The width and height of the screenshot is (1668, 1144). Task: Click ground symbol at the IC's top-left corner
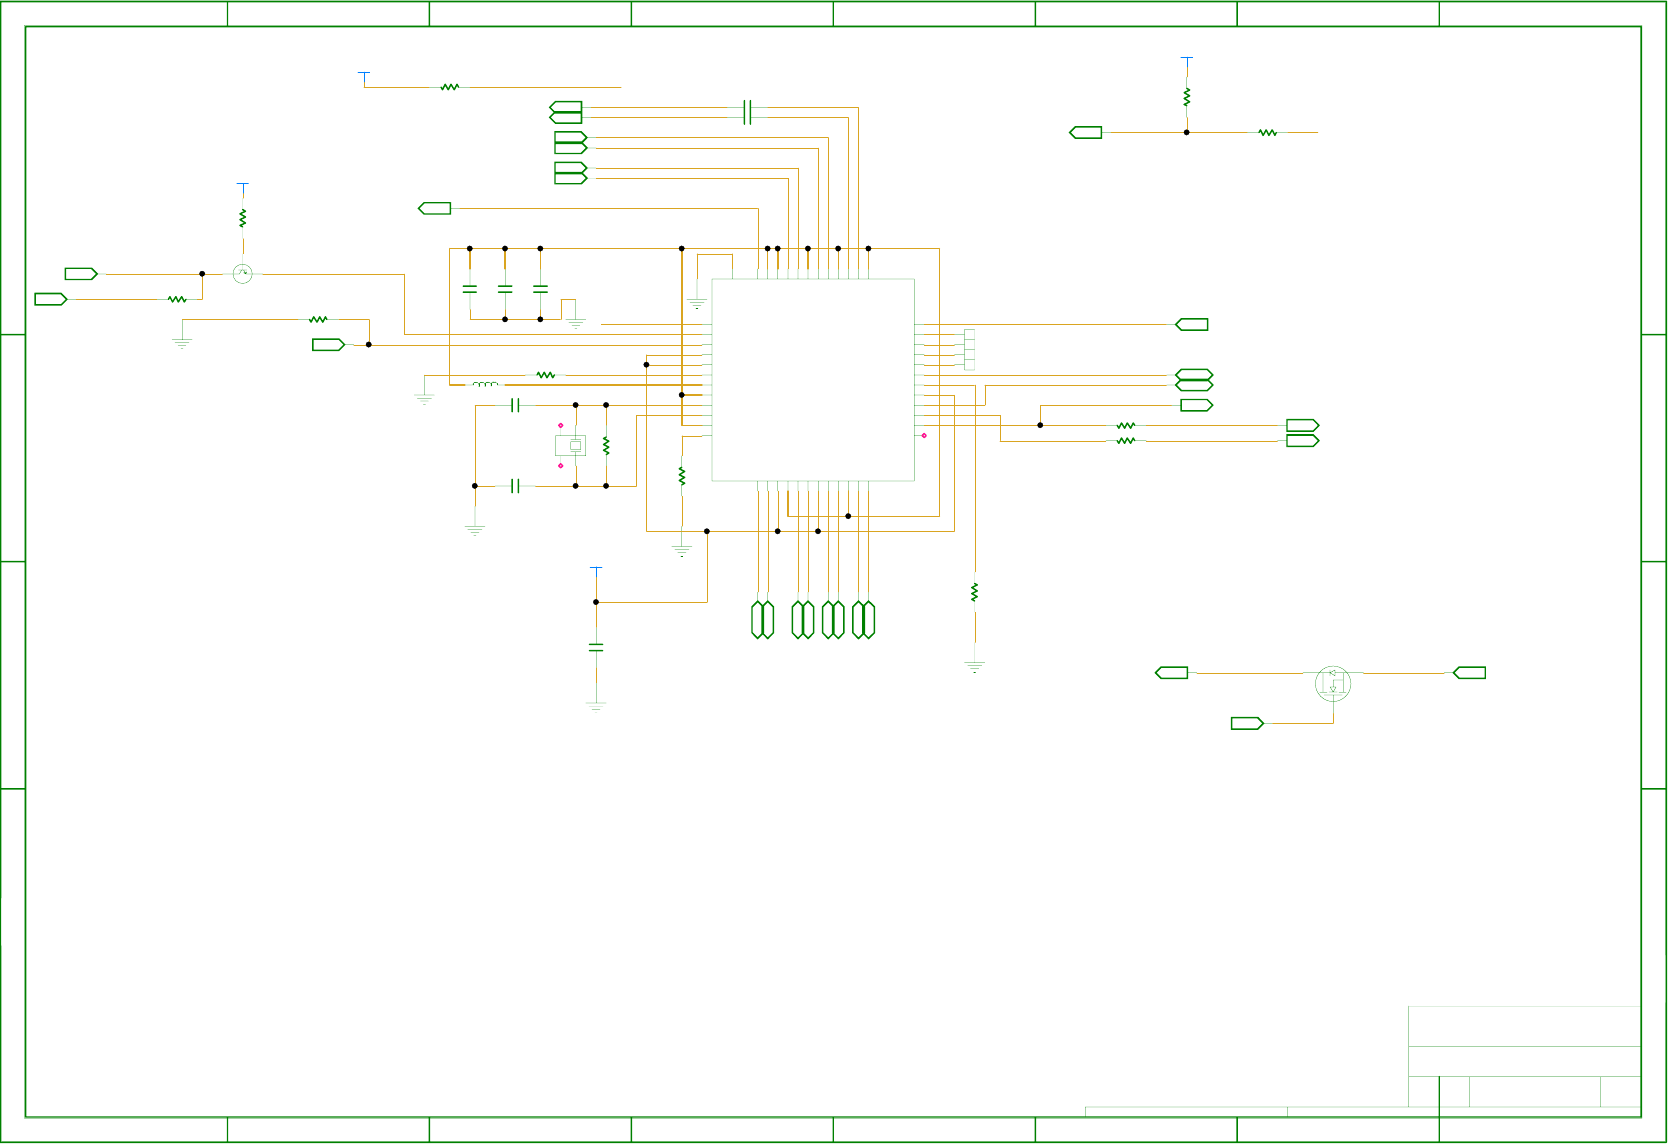(697, 303)
